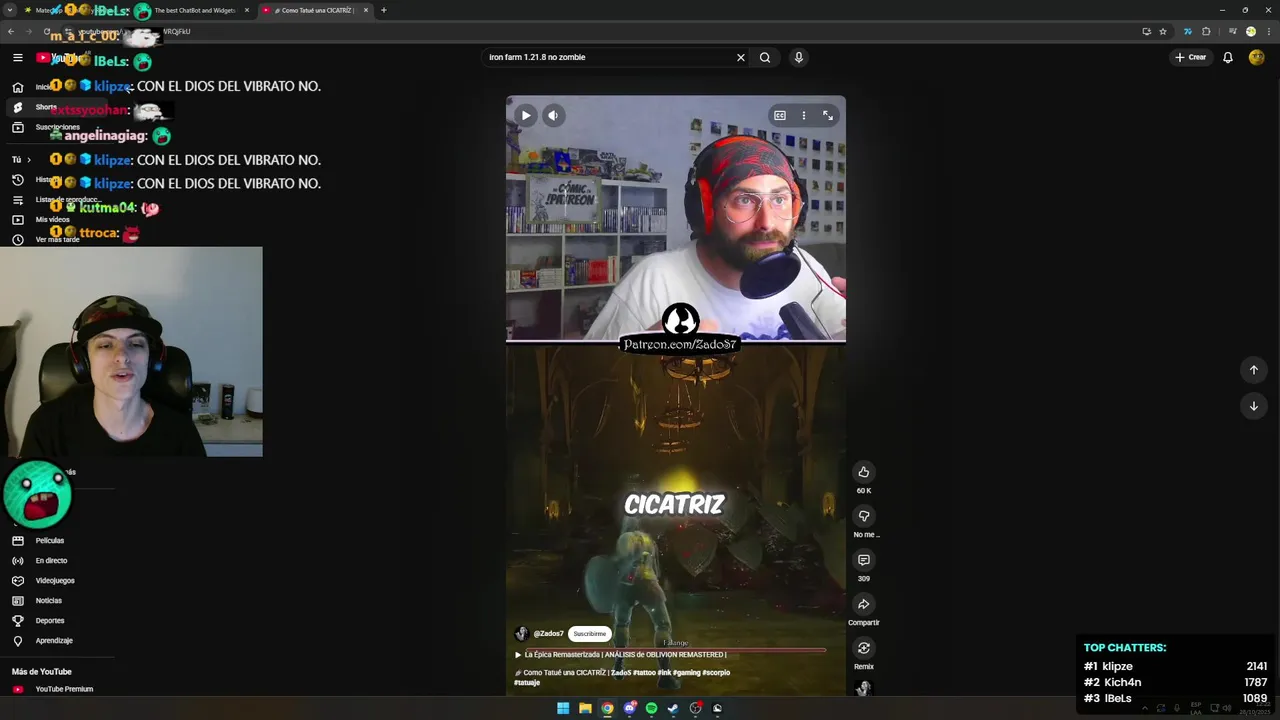Screen dimensions: 1280x720
Task: Open Chrome profile avatar
Action: click(x=1250, y=31)
